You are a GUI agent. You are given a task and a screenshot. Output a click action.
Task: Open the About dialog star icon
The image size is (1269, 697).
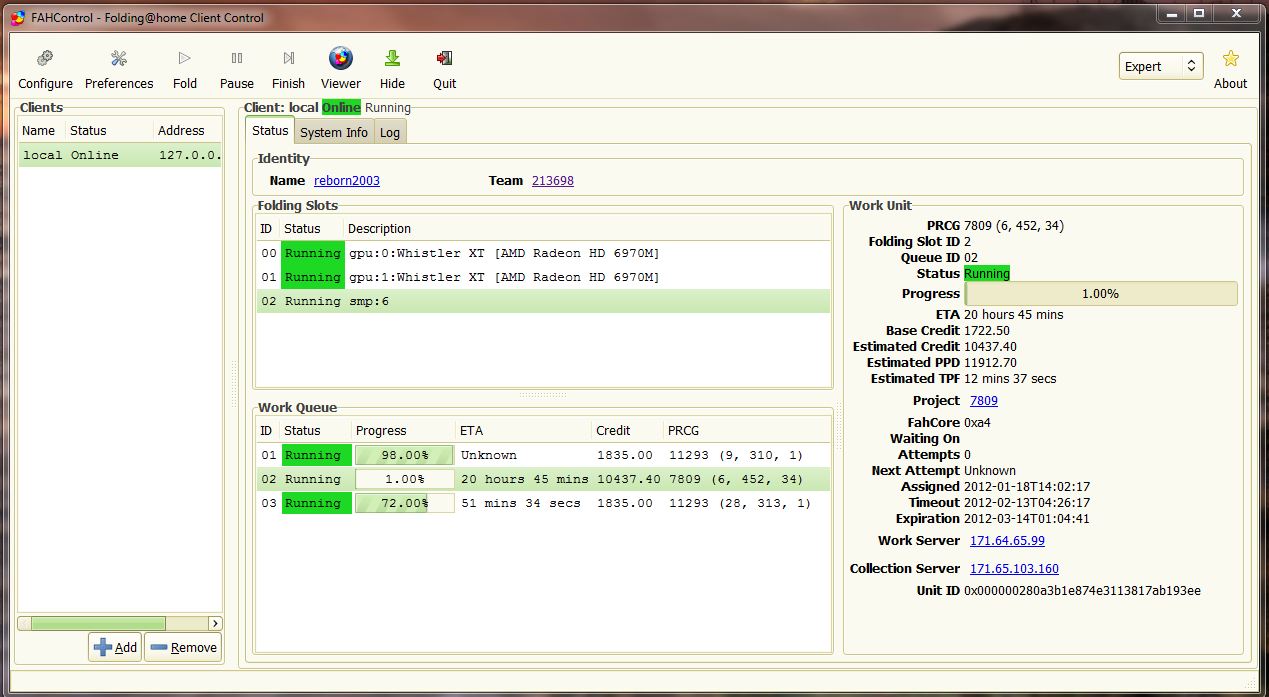[1231, 70]
